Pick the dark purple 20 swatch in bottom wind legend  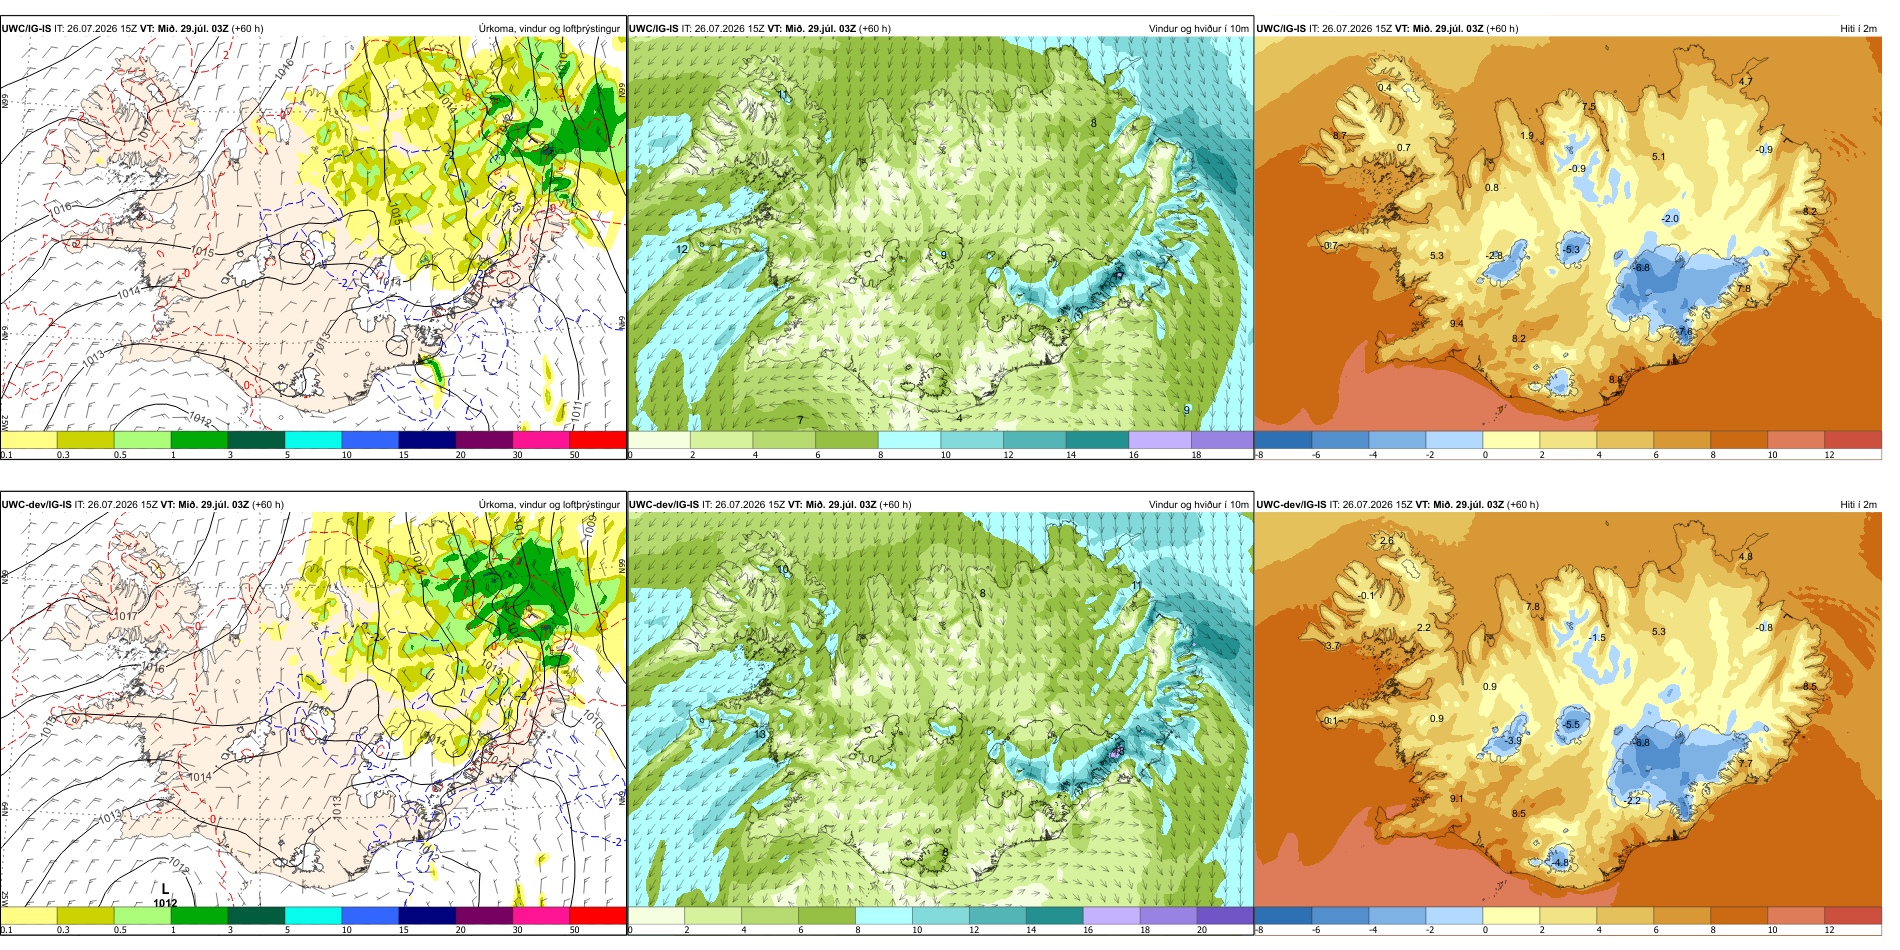(x=1224, y=915)
